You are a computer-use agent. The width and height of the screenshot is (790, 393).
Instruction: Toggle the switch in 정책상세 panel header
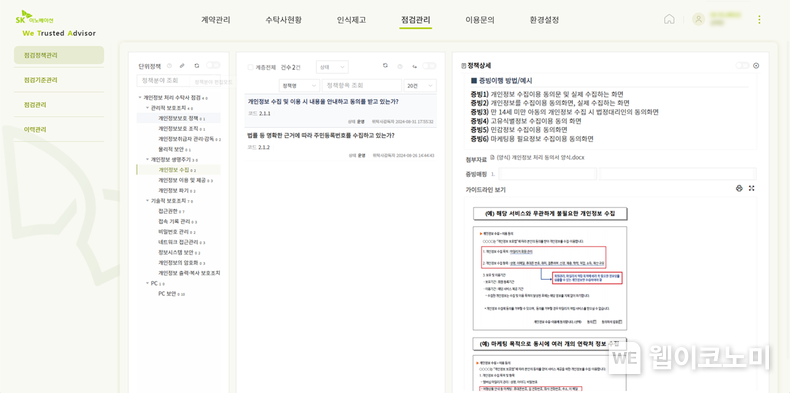point(742,66)
